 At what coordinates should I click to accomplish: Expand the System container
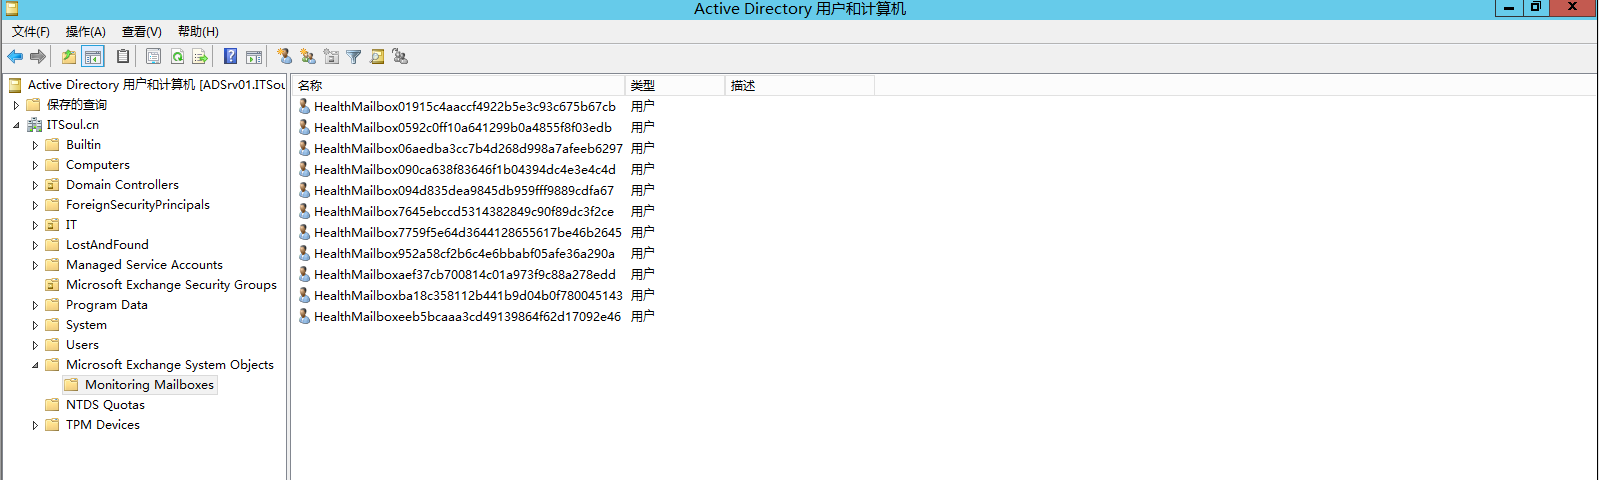[35, 325]
